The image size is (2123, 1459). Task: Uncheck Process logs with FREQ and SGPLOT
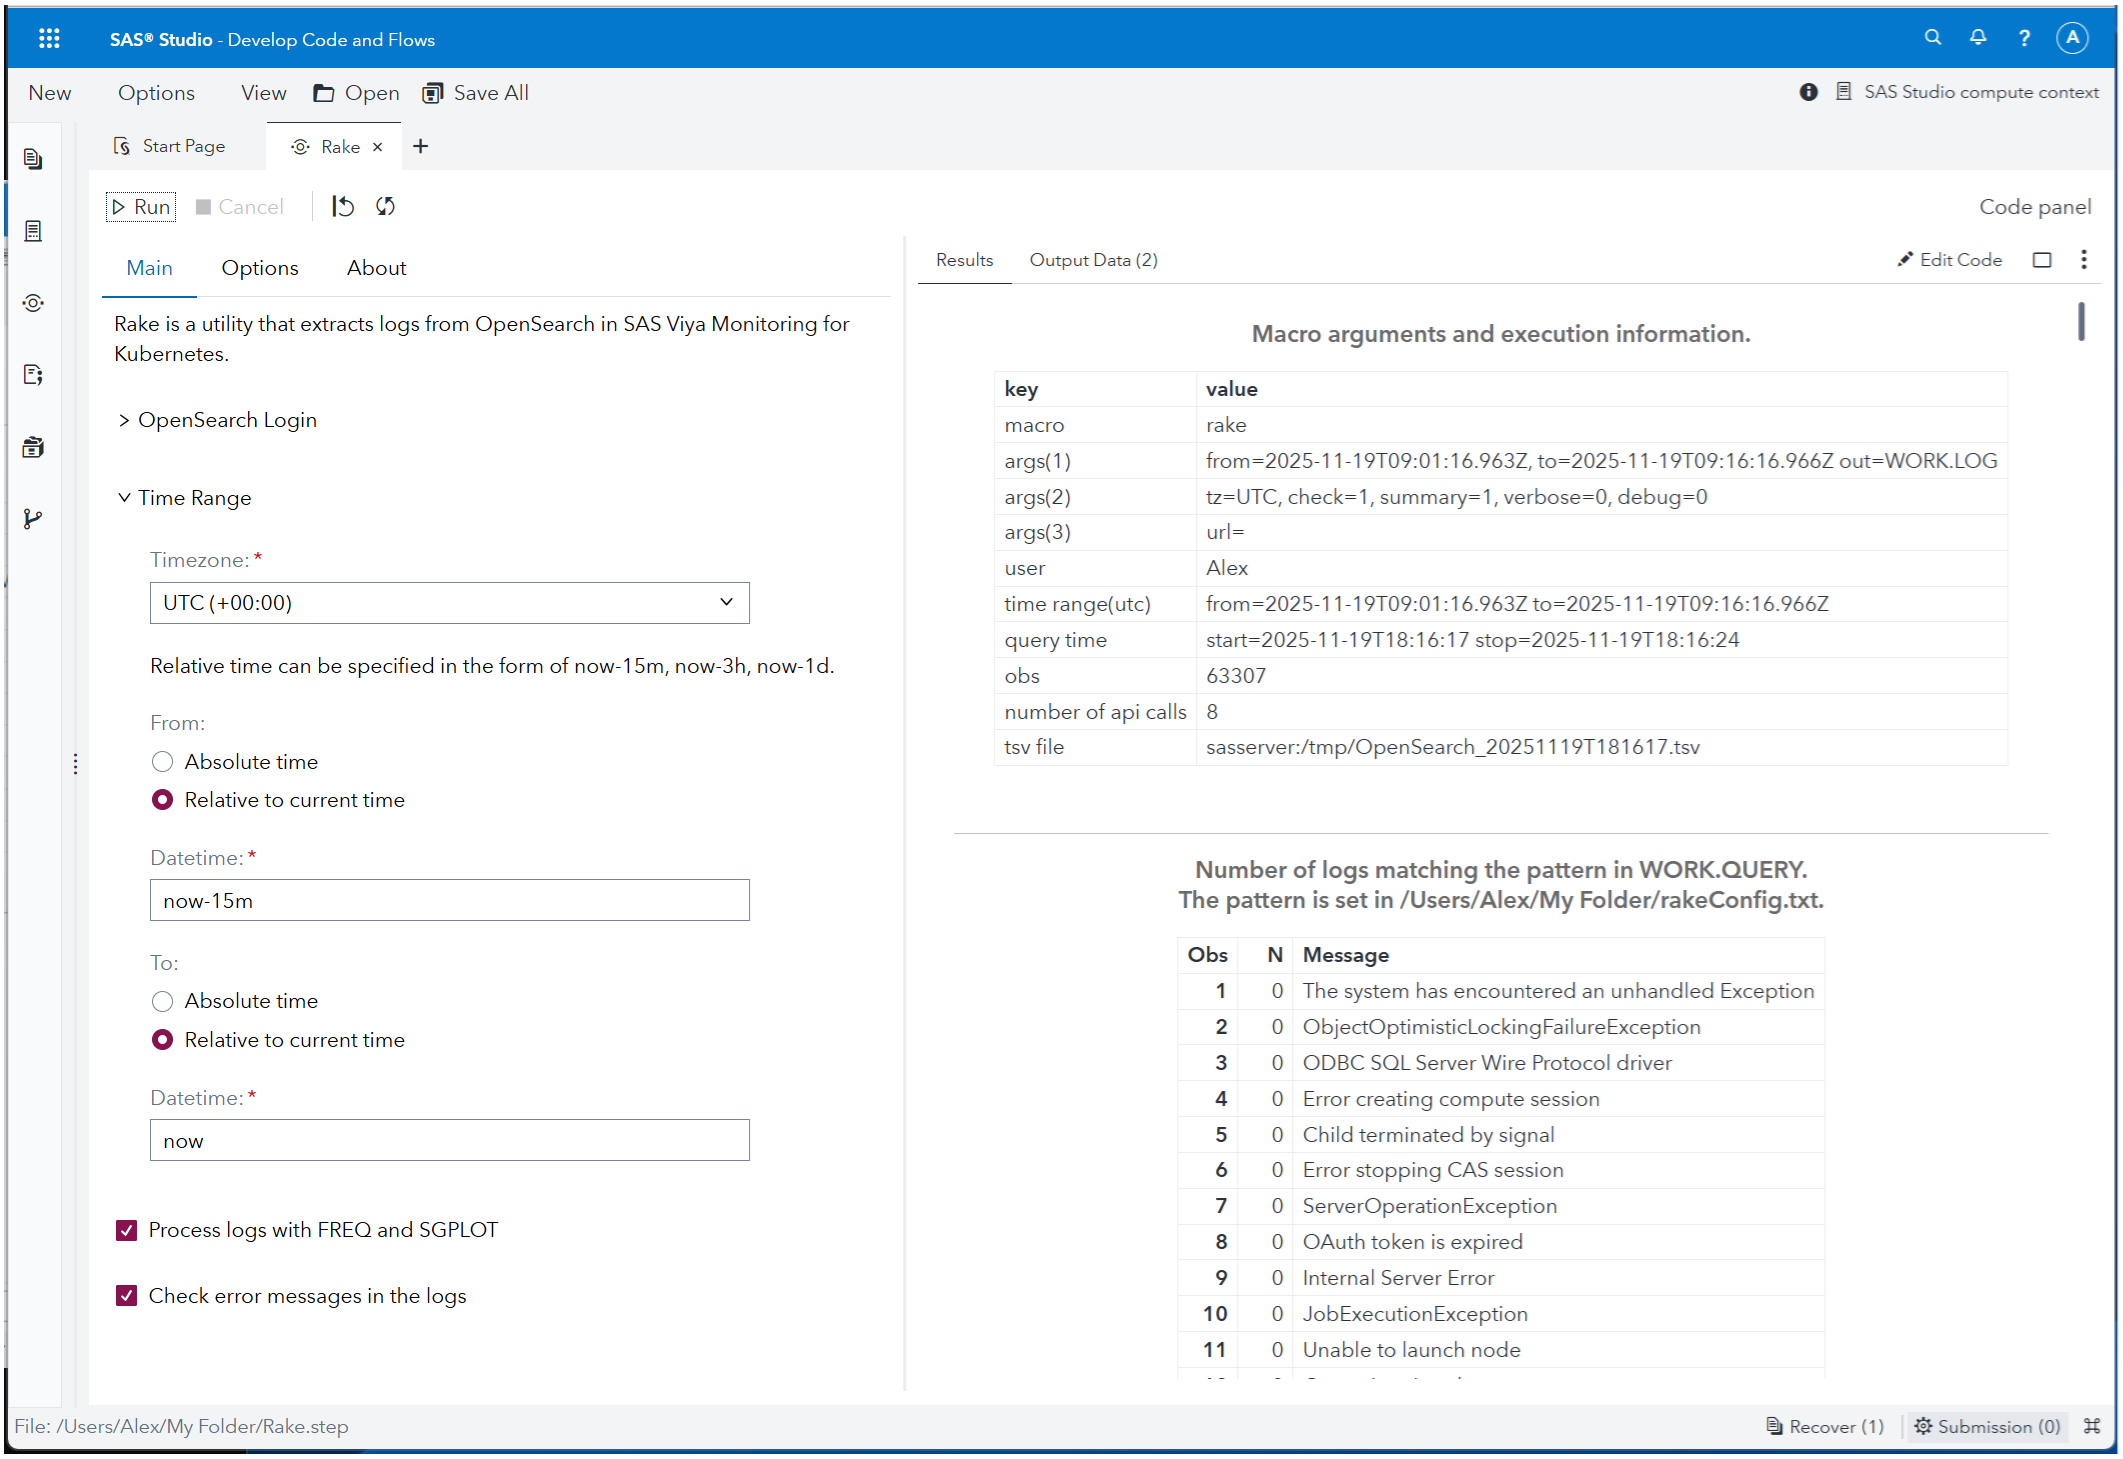point(126,1230)
